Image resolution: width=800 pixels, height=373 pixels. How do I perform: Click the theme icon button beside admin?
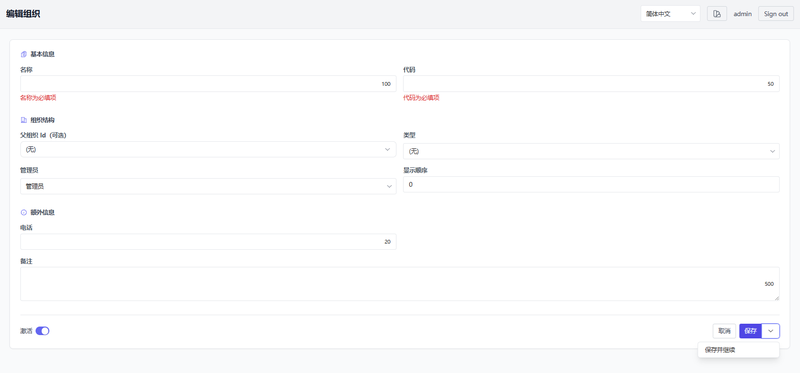point(717,14)
